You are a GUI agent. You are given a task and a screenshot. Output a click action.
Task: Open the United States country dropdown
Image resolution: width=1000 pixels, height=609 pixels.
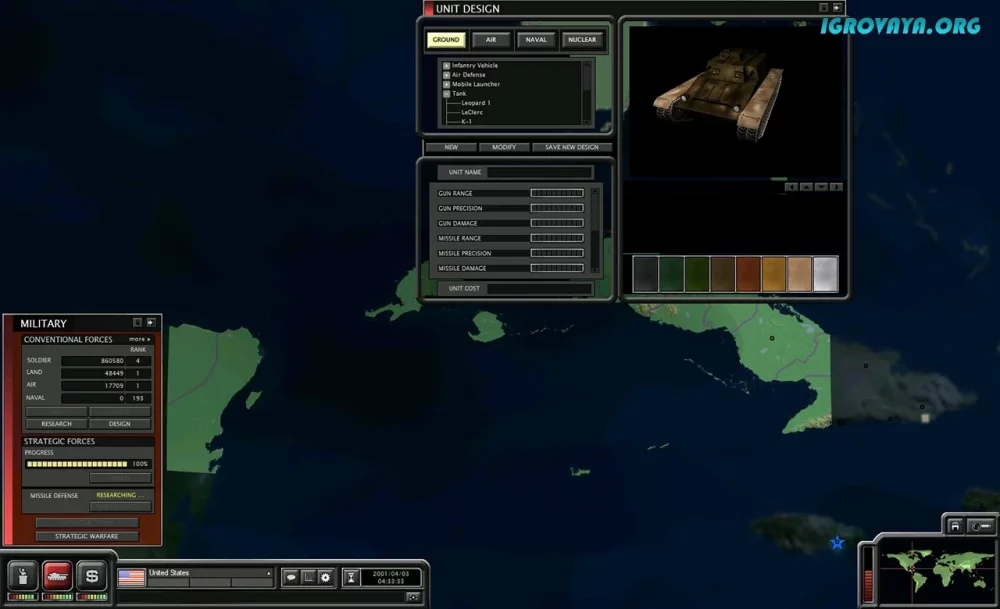pyautogui.click(x=267, y=574)
